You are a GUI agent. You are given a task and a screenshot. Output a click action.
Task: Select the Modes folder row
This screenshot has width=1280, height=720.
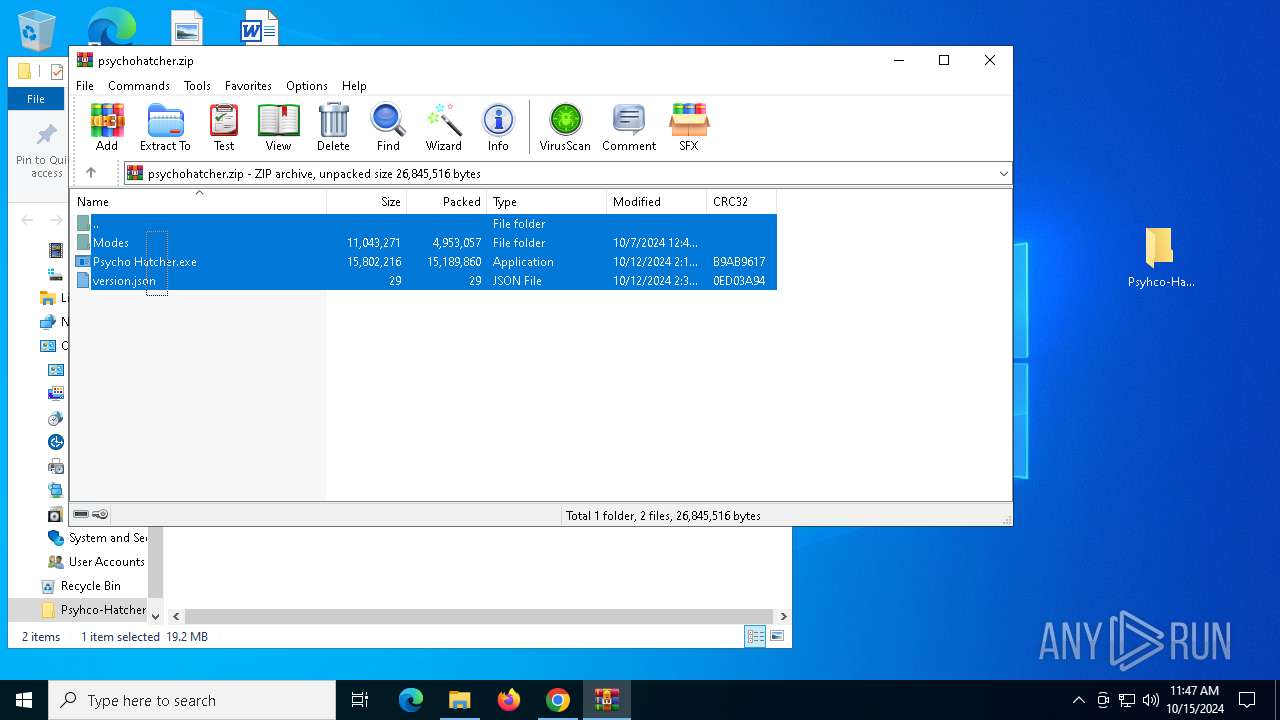pyautogui.click(x=425, y=243)
